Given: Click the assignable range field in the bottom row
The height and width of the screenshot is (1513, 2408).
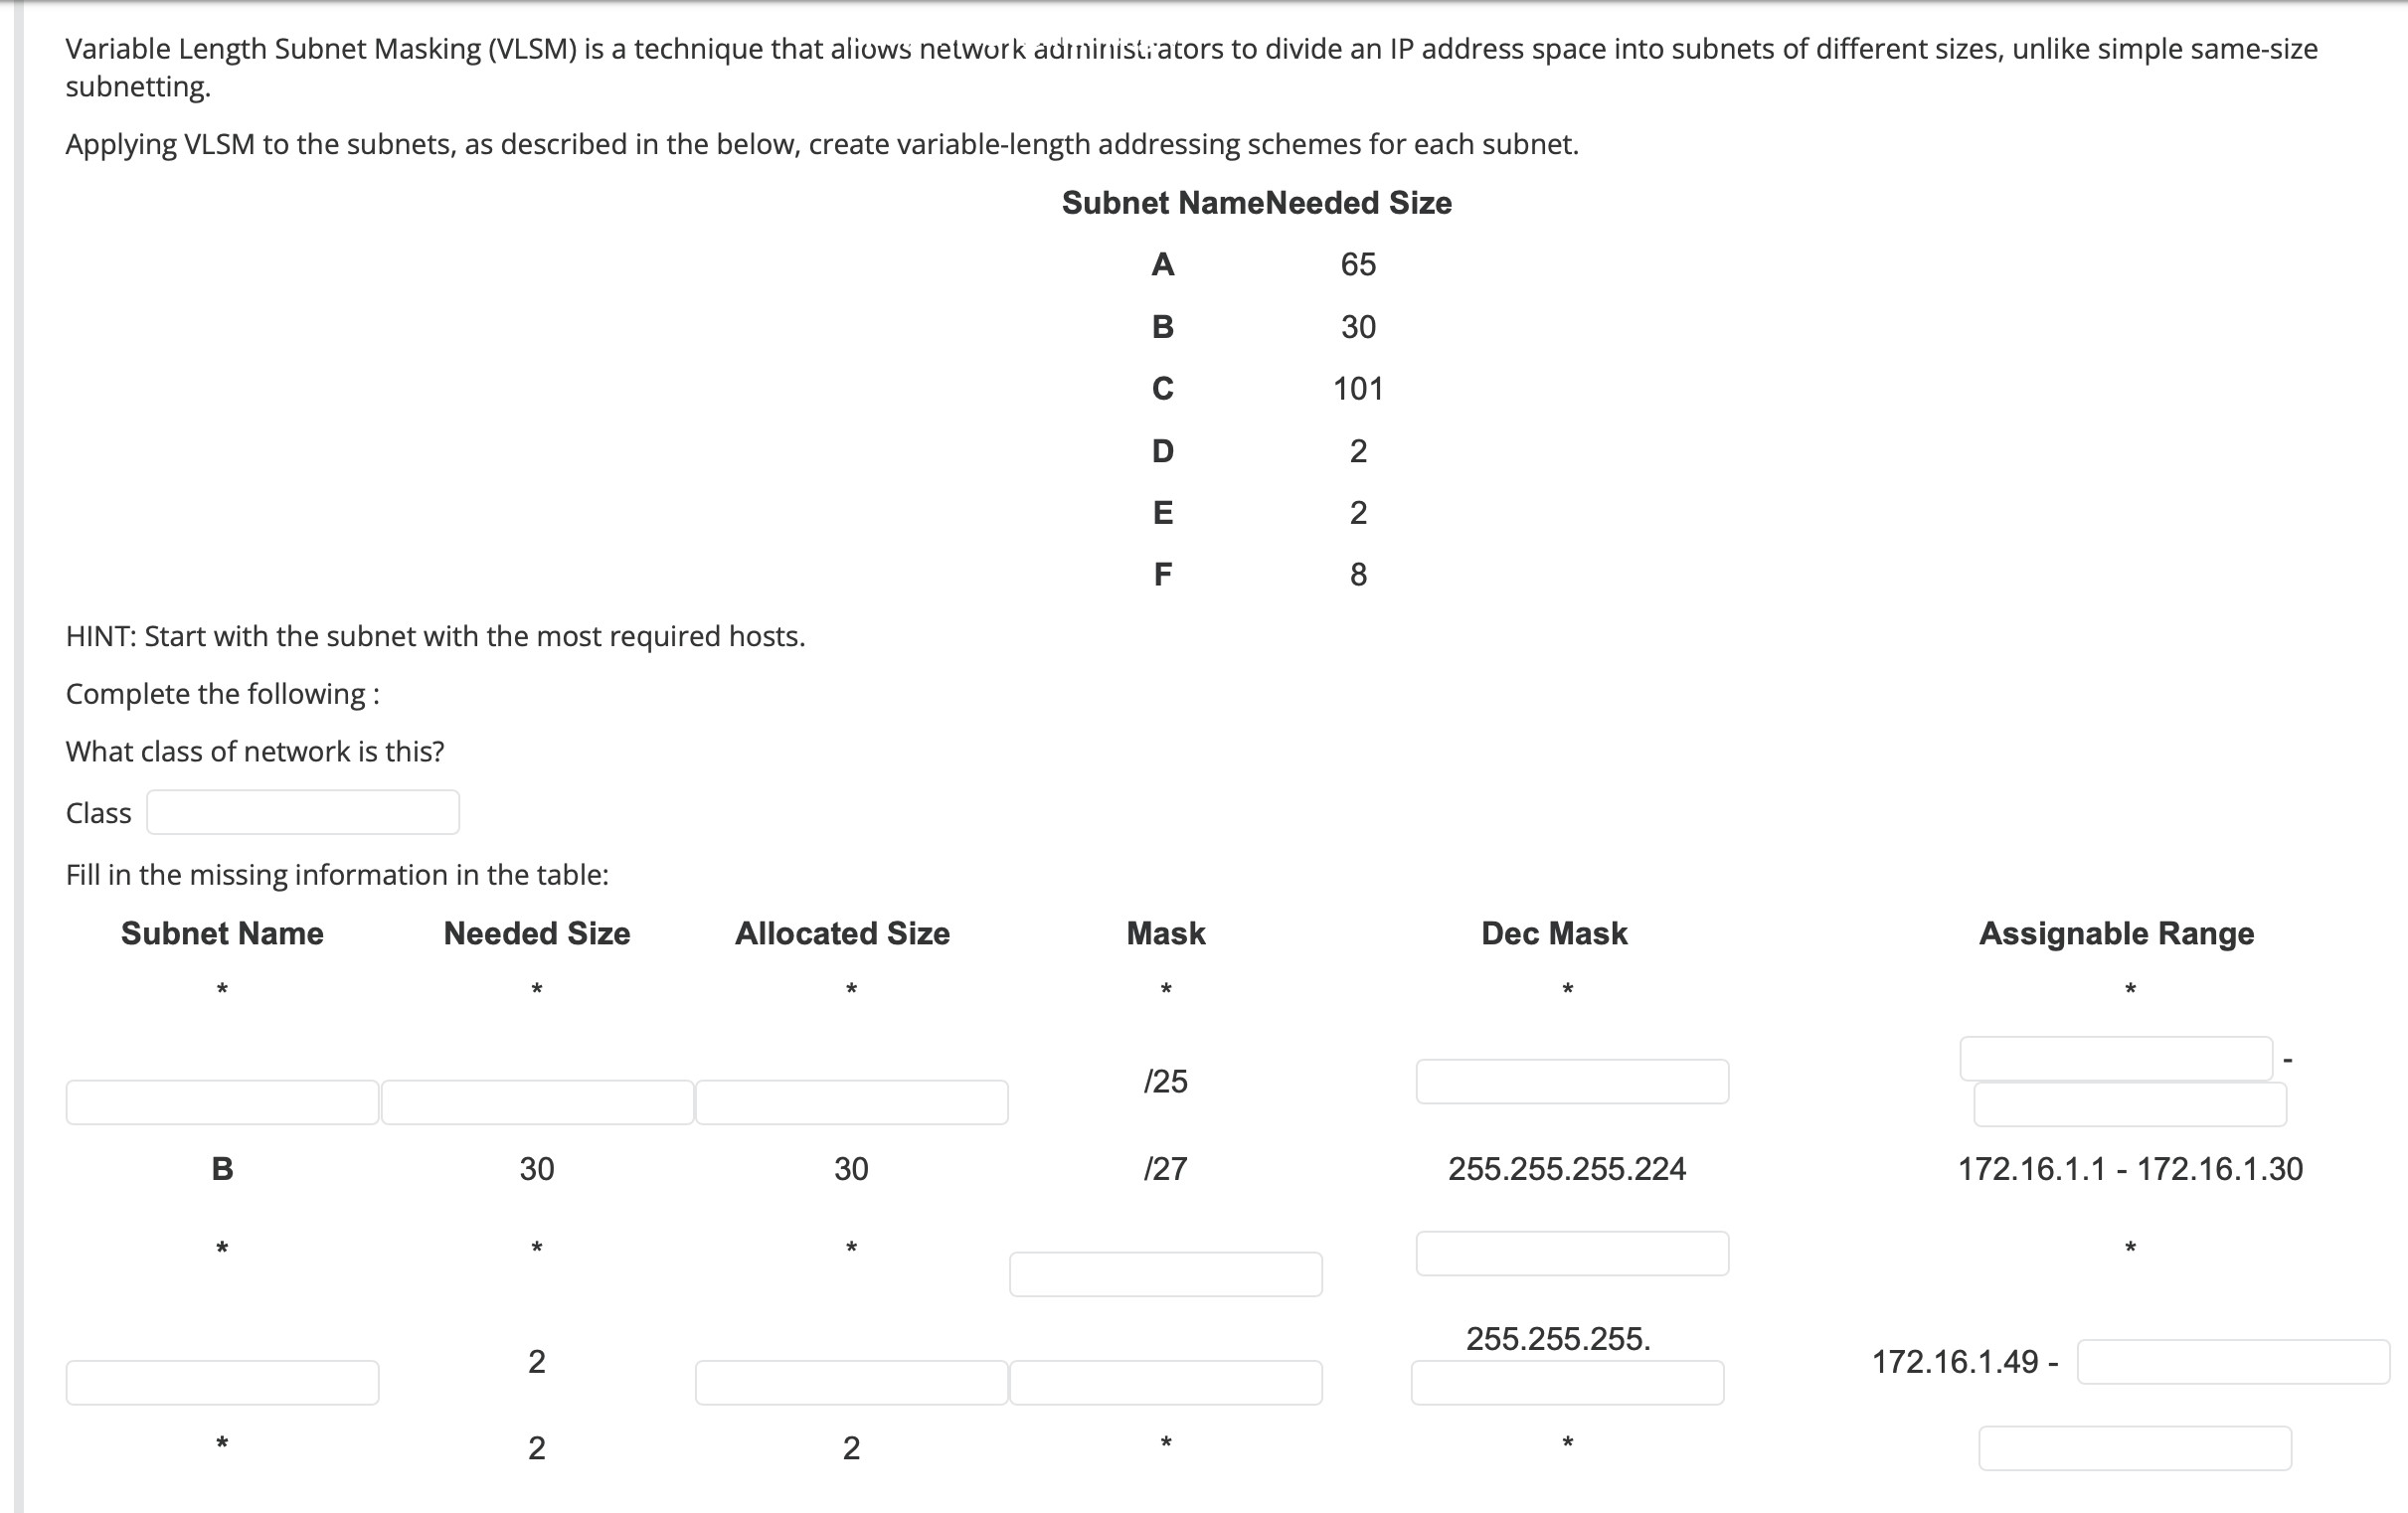Looking at the screenshot, I should point(2134,1446).
